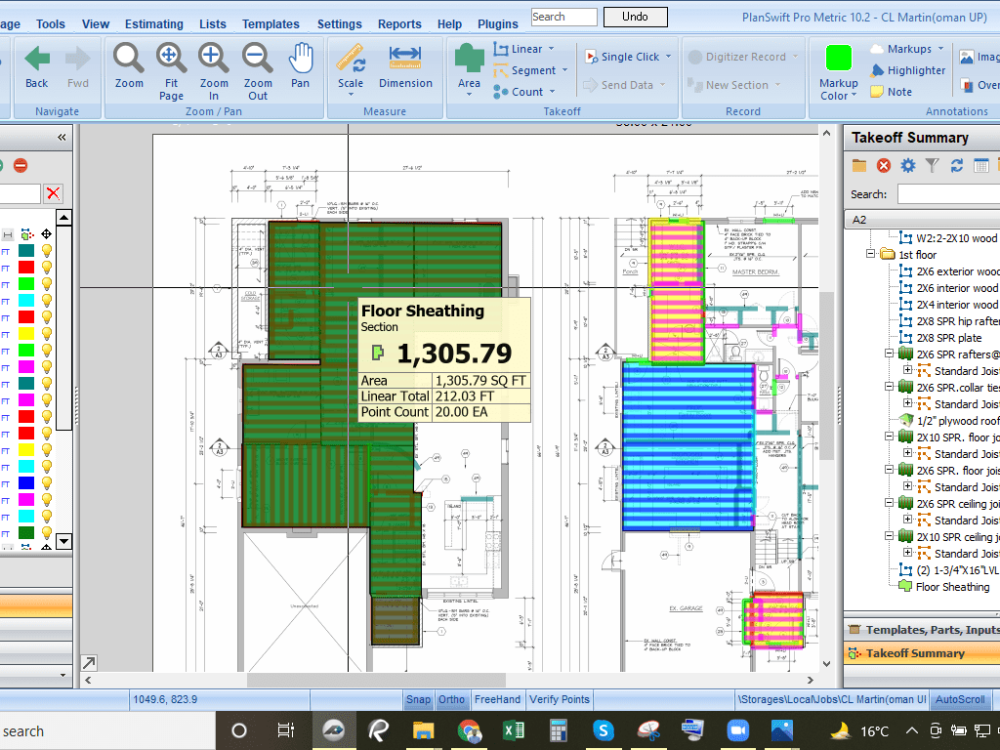Collapse left panel with double chevron
This screenshot has height=750, width=1000.
[62, 137]
